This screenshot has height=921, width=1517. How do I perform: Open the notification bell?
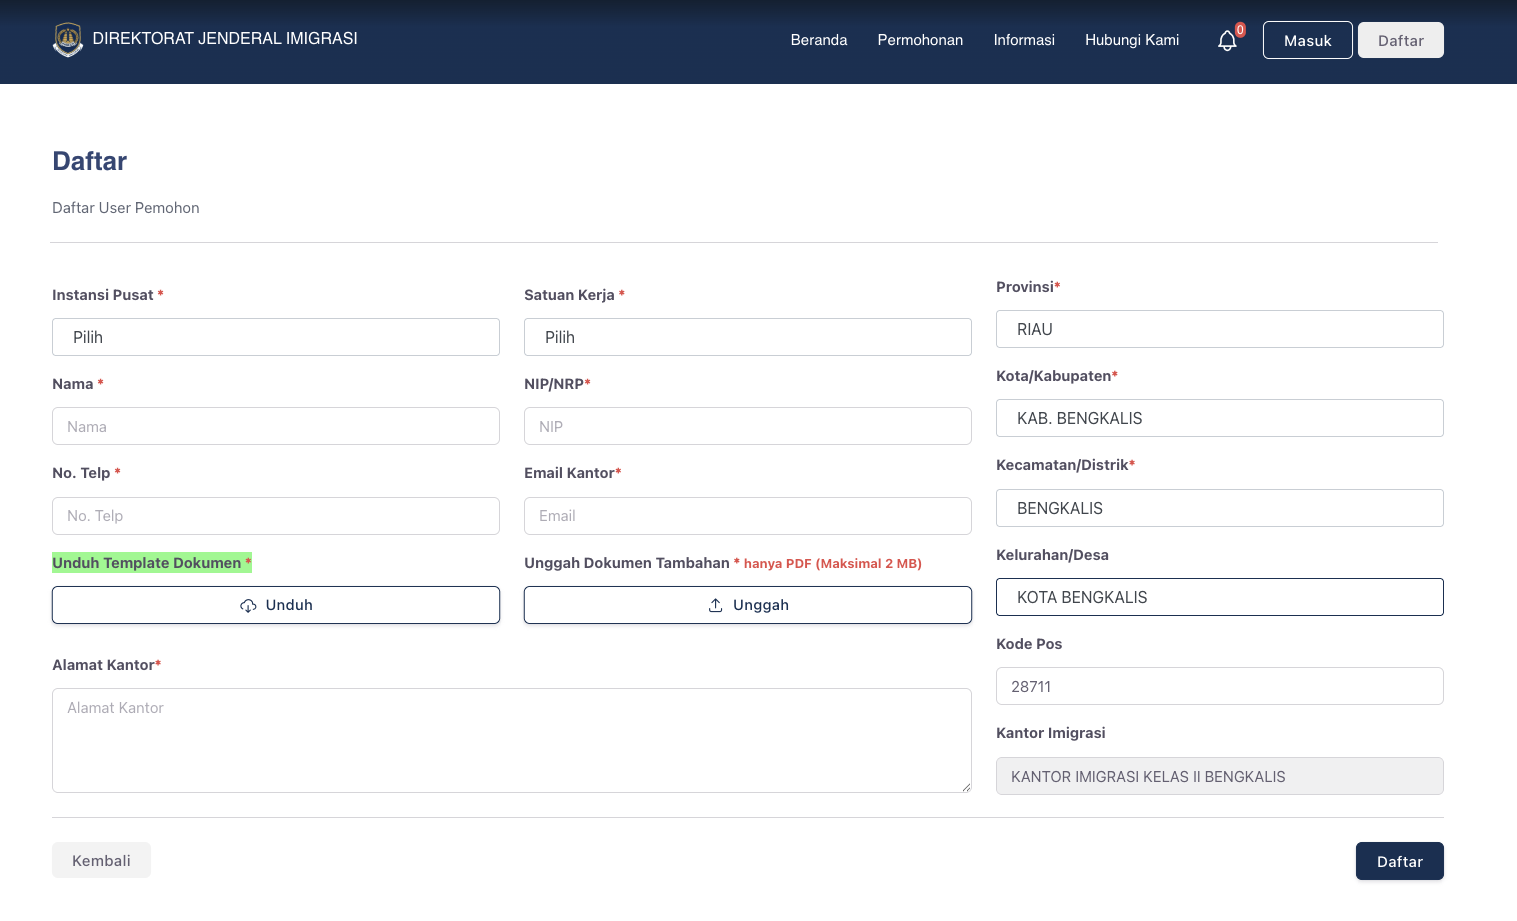tap(1227, 41)
